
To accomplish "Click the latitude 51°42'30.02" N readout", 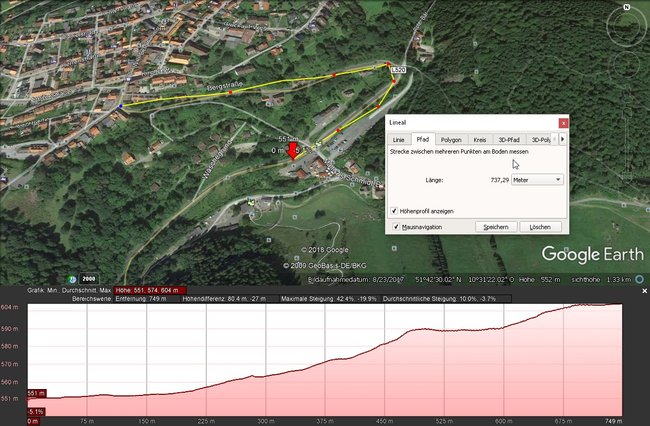I will (x=438, y=280).
